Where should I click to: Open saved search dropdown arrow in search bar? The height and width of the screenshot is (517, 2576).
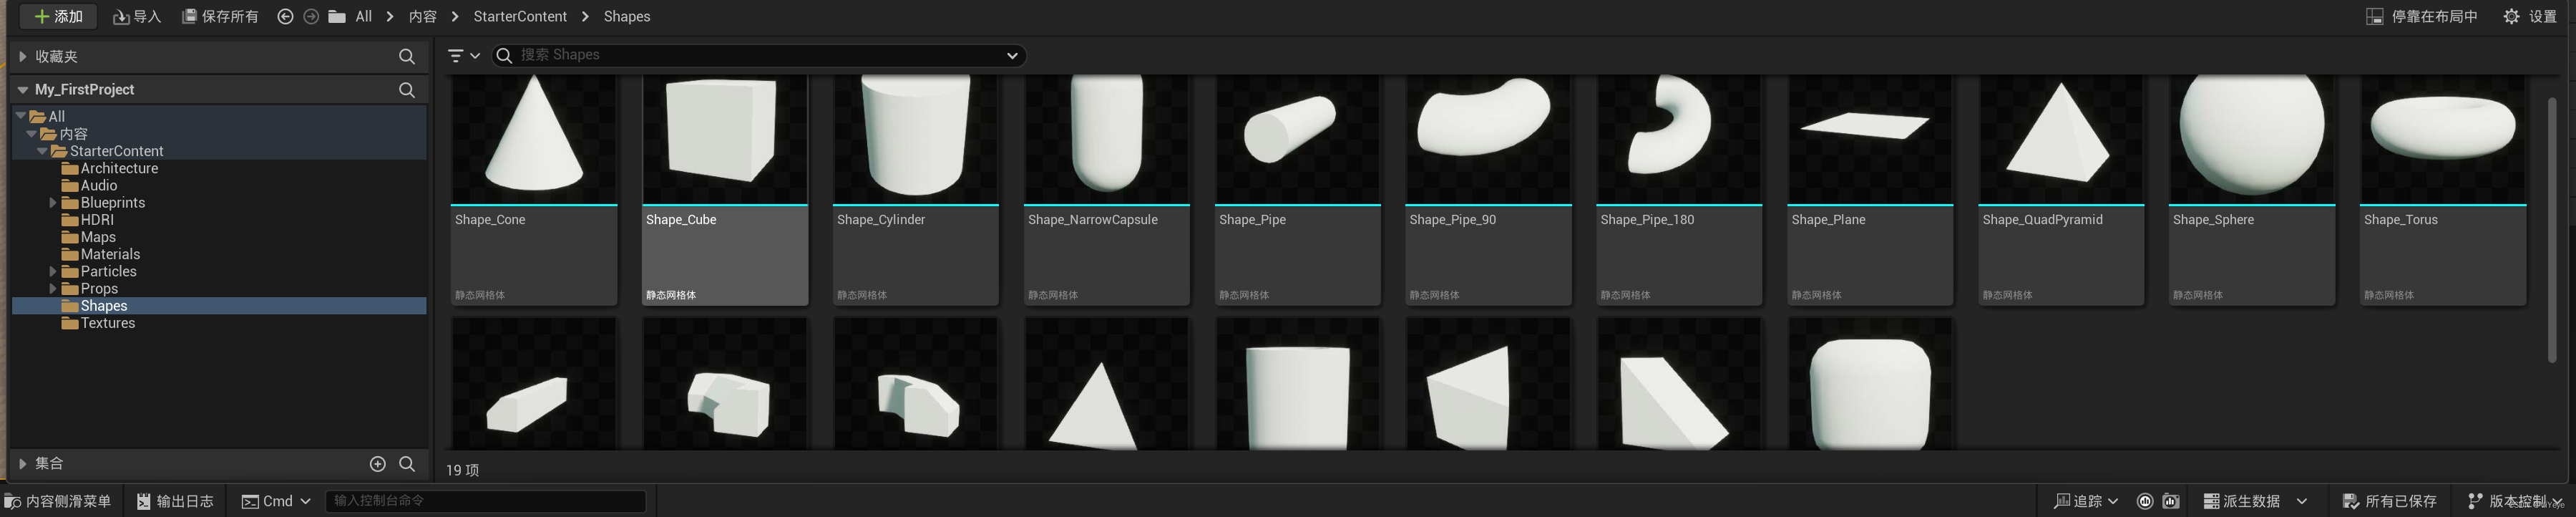[1012, 56]
